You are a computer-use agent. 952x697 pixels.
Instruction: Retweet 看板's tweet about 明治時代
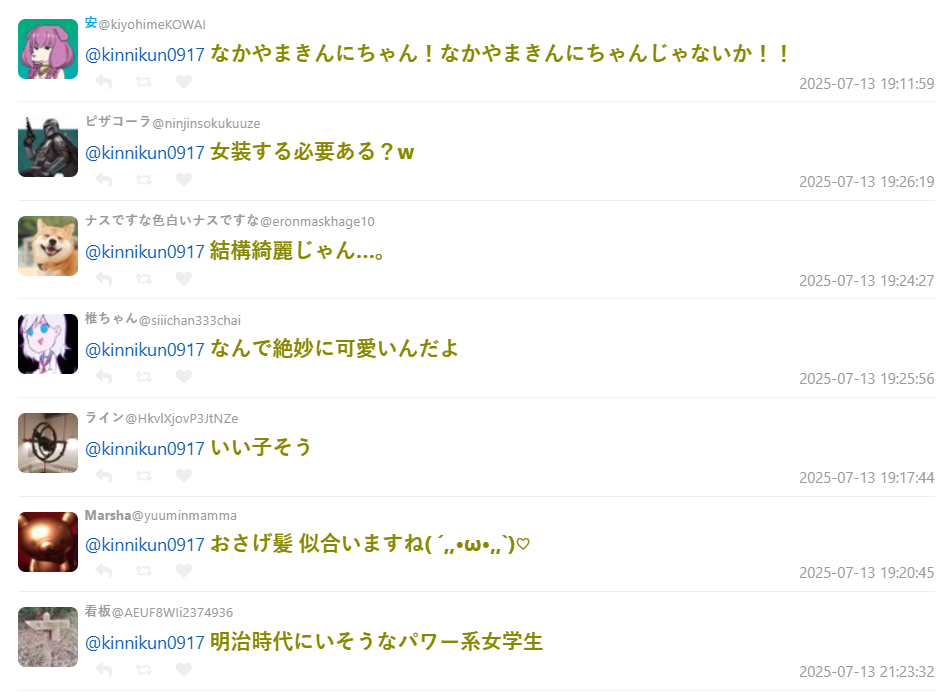[144, 670]
